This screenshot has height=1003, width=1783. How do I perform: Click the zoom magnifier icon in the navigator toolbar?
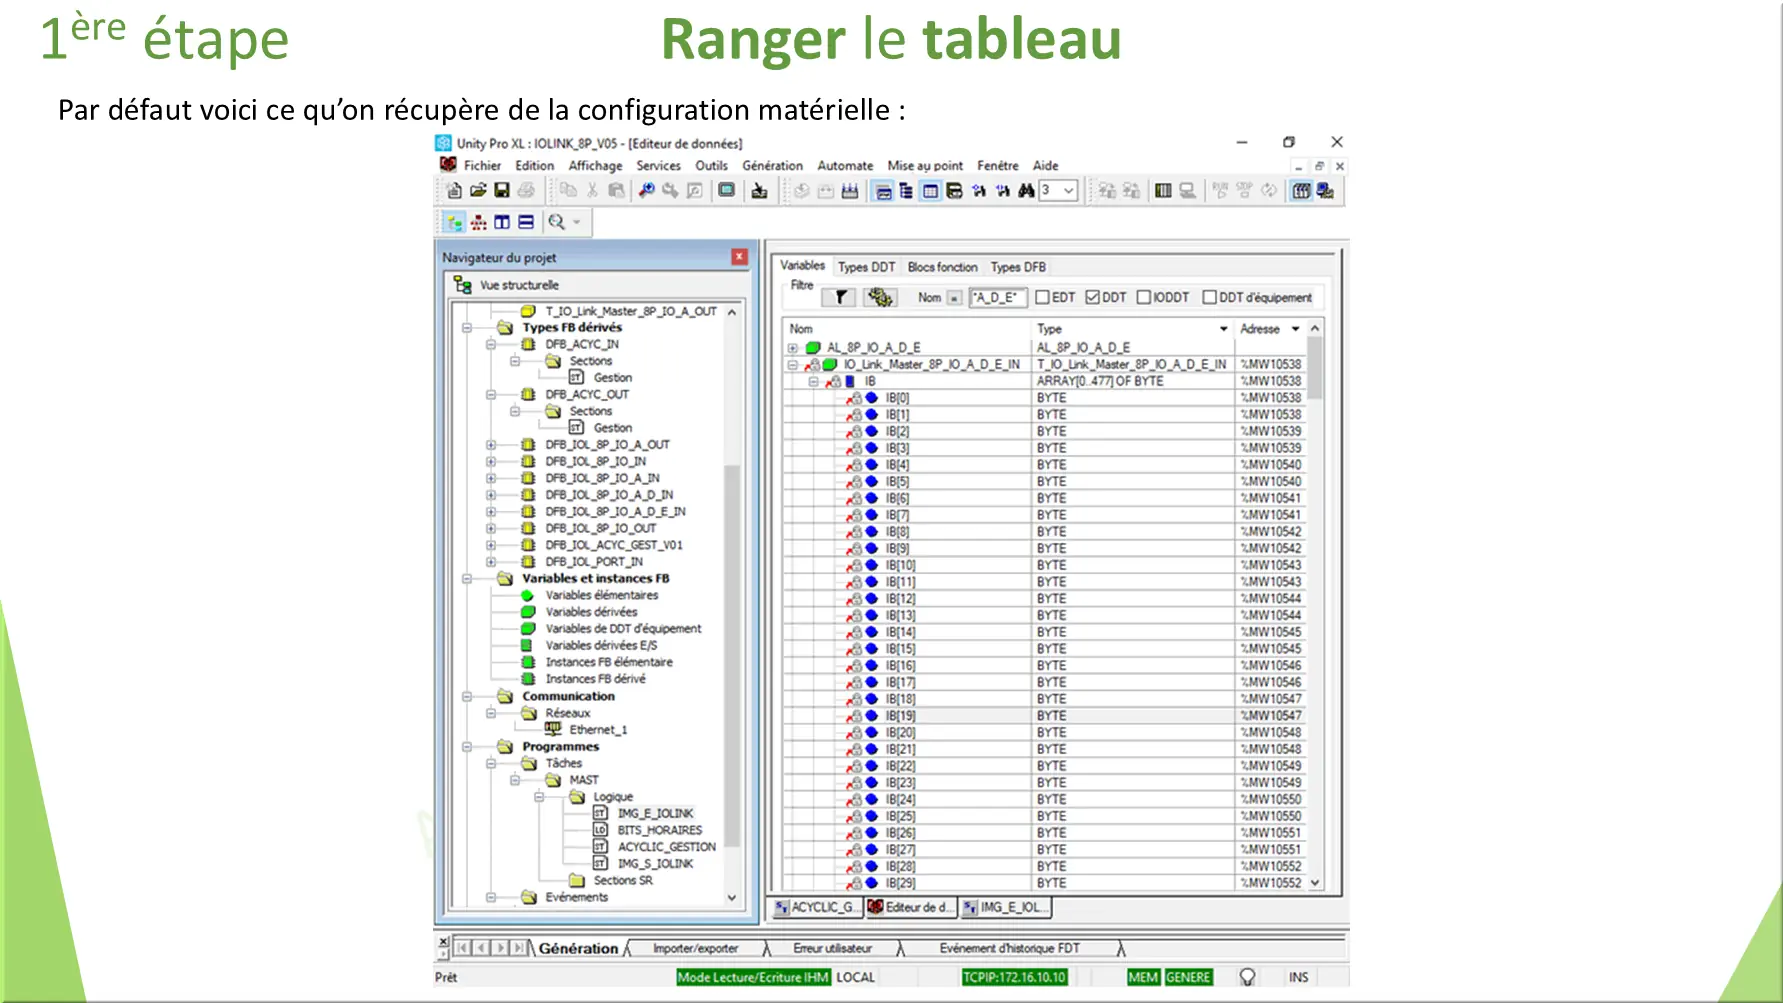click(x=556, y=222)
